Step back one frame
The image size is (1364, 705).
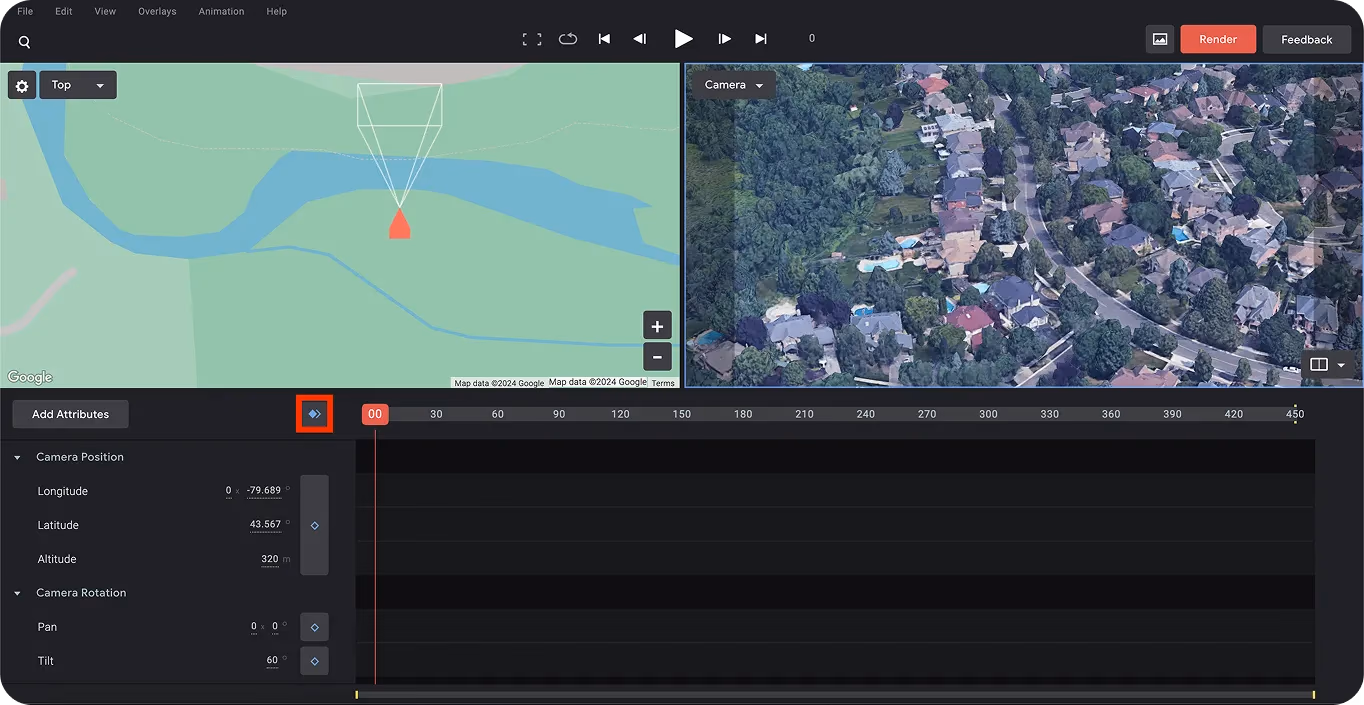(640, 39)
